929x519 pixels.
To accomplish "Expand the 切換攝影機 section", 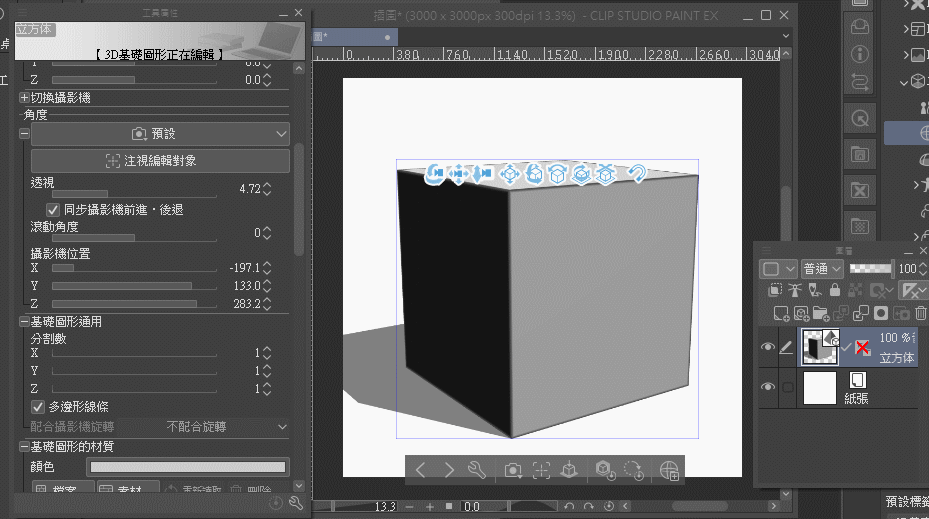I will [25, 98].
